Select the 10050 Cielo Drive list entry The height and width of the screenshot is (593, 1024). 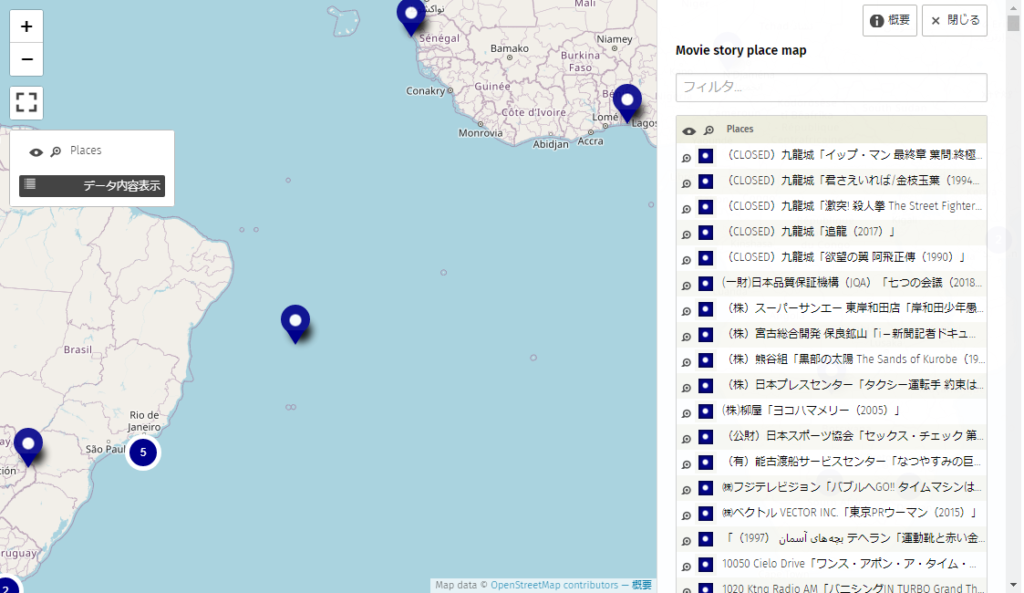pos(850,564)
